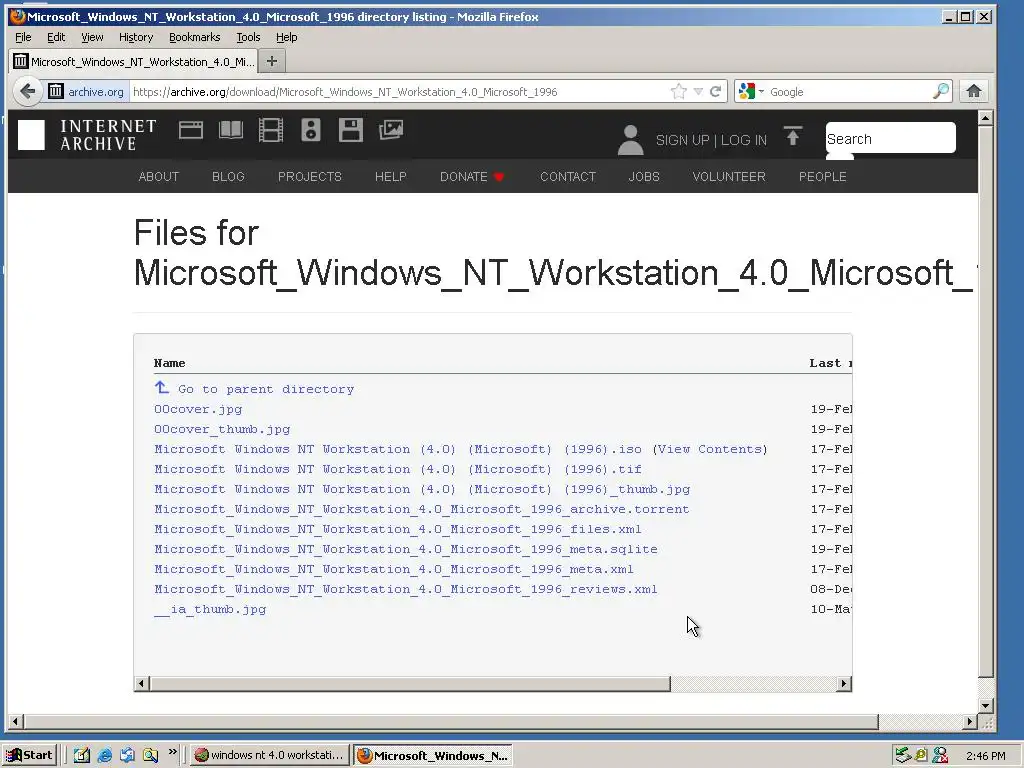Open the CONTACT navigation link

[x=568, y=176]
